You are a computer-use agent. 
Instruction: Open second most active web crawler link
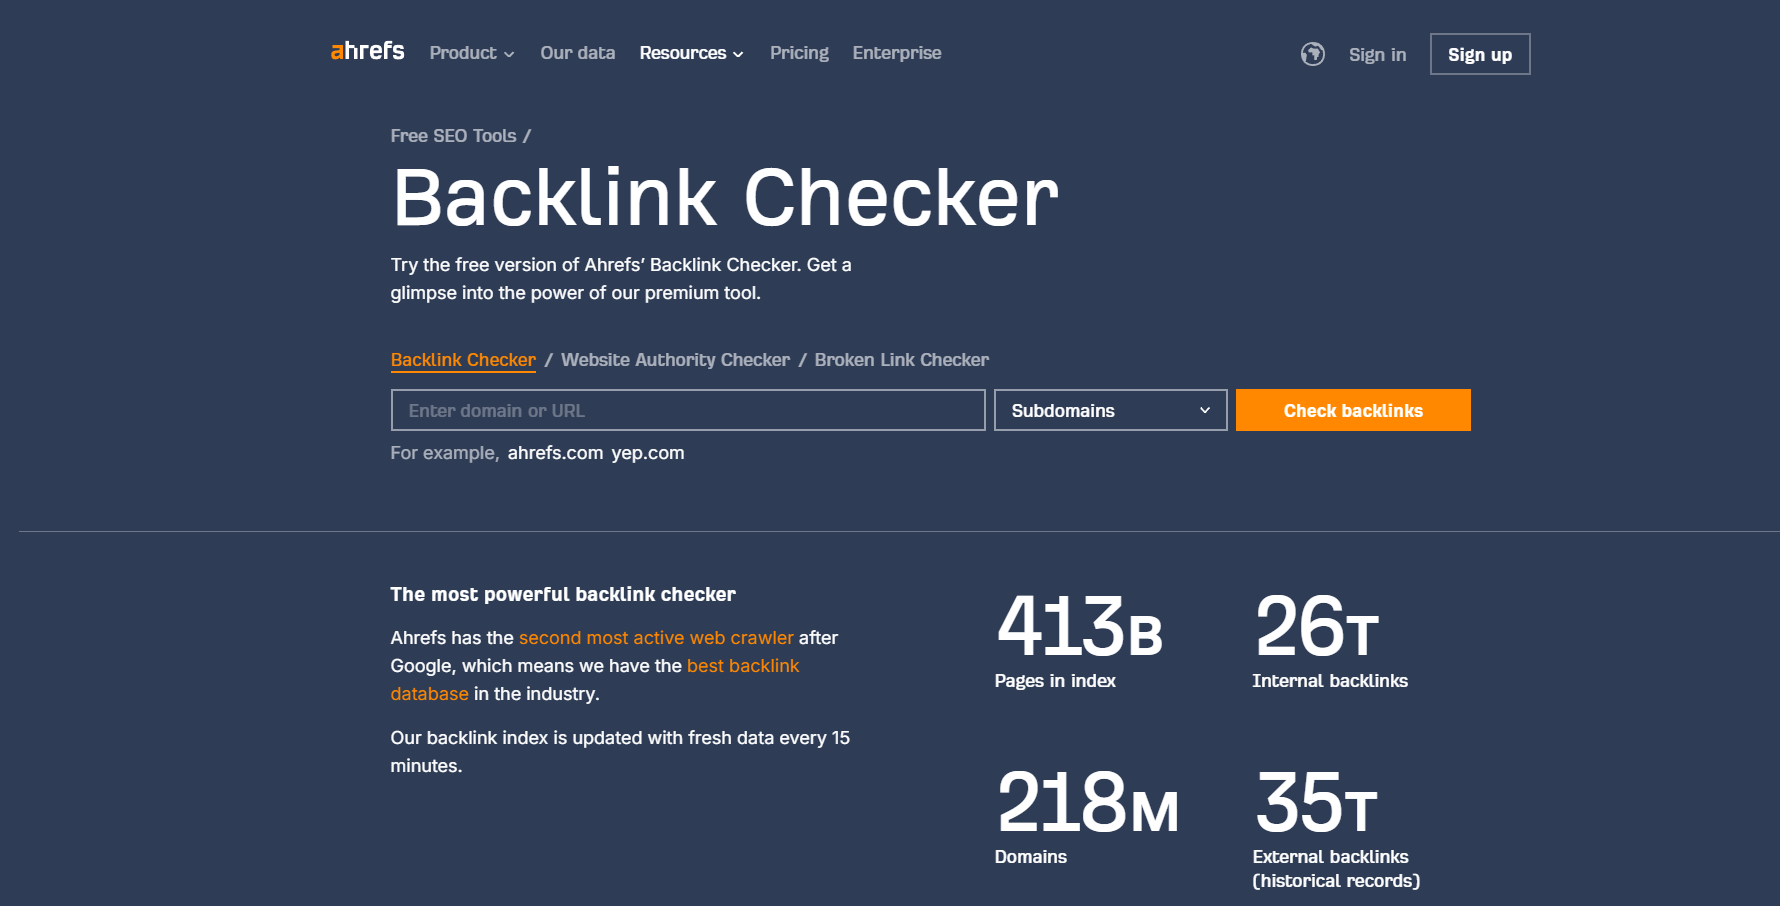[656, 638]
